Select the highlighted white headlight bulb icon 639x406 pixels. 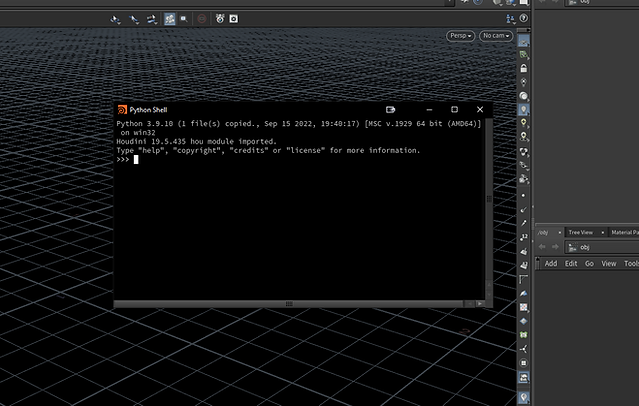(524, 109)
